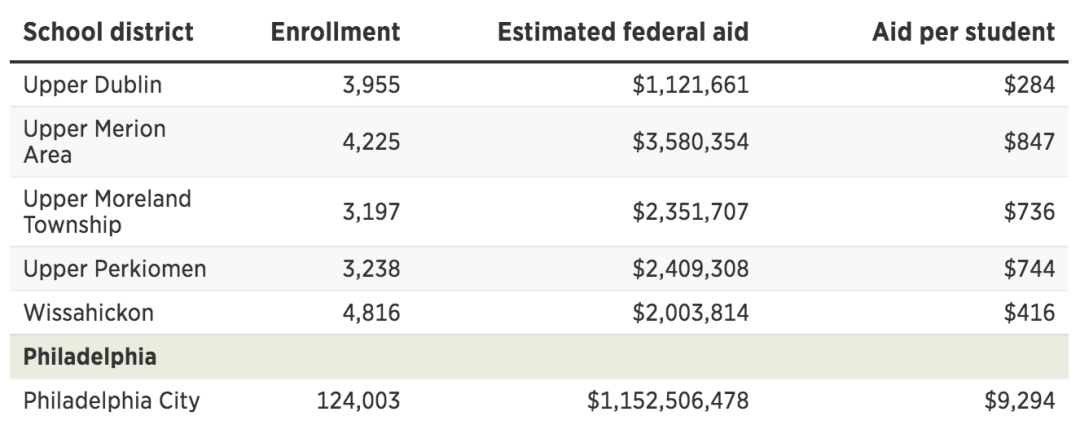Click Upper Perkiomen's $2,409,308 aid amount
Image resolution: width=1080 pixels, height=438 pixels.
(690, 269)
